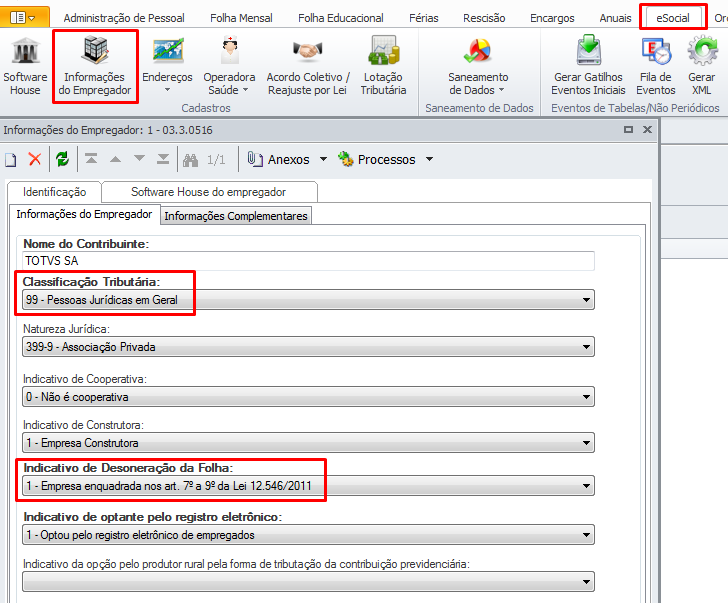The height and width of the screenshot is (603, 728).
Task: Go to next record arrow
Action: click(139, 159)
